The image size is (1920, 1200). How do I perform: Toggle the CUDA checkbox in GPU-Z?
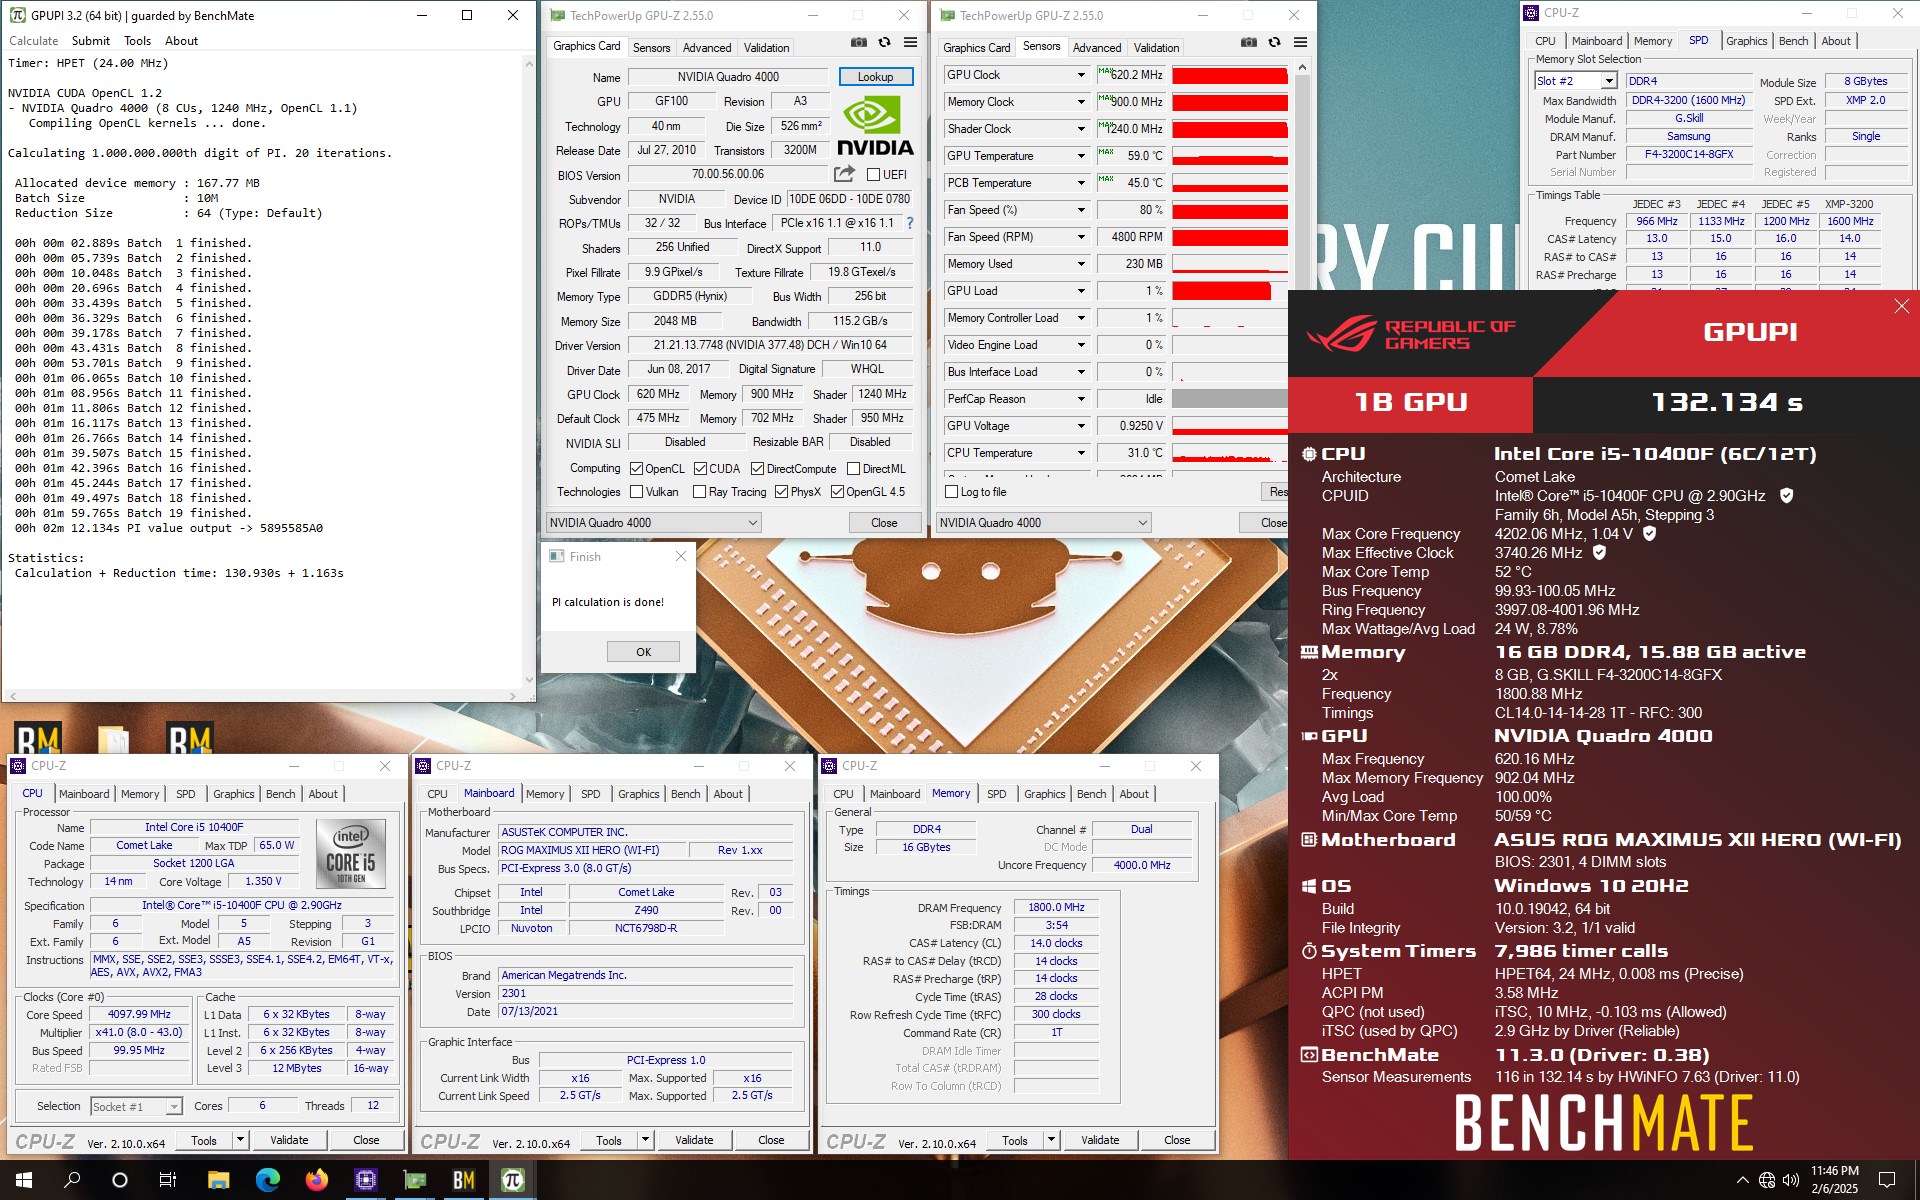[x=700, y=468]
